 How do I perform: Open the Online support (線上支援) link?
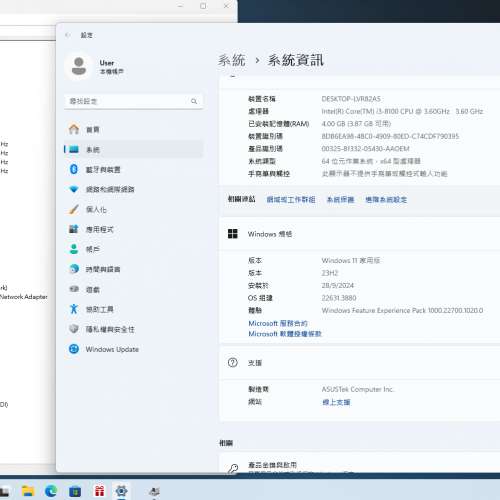pyautogui.click(x=336, y=402)
